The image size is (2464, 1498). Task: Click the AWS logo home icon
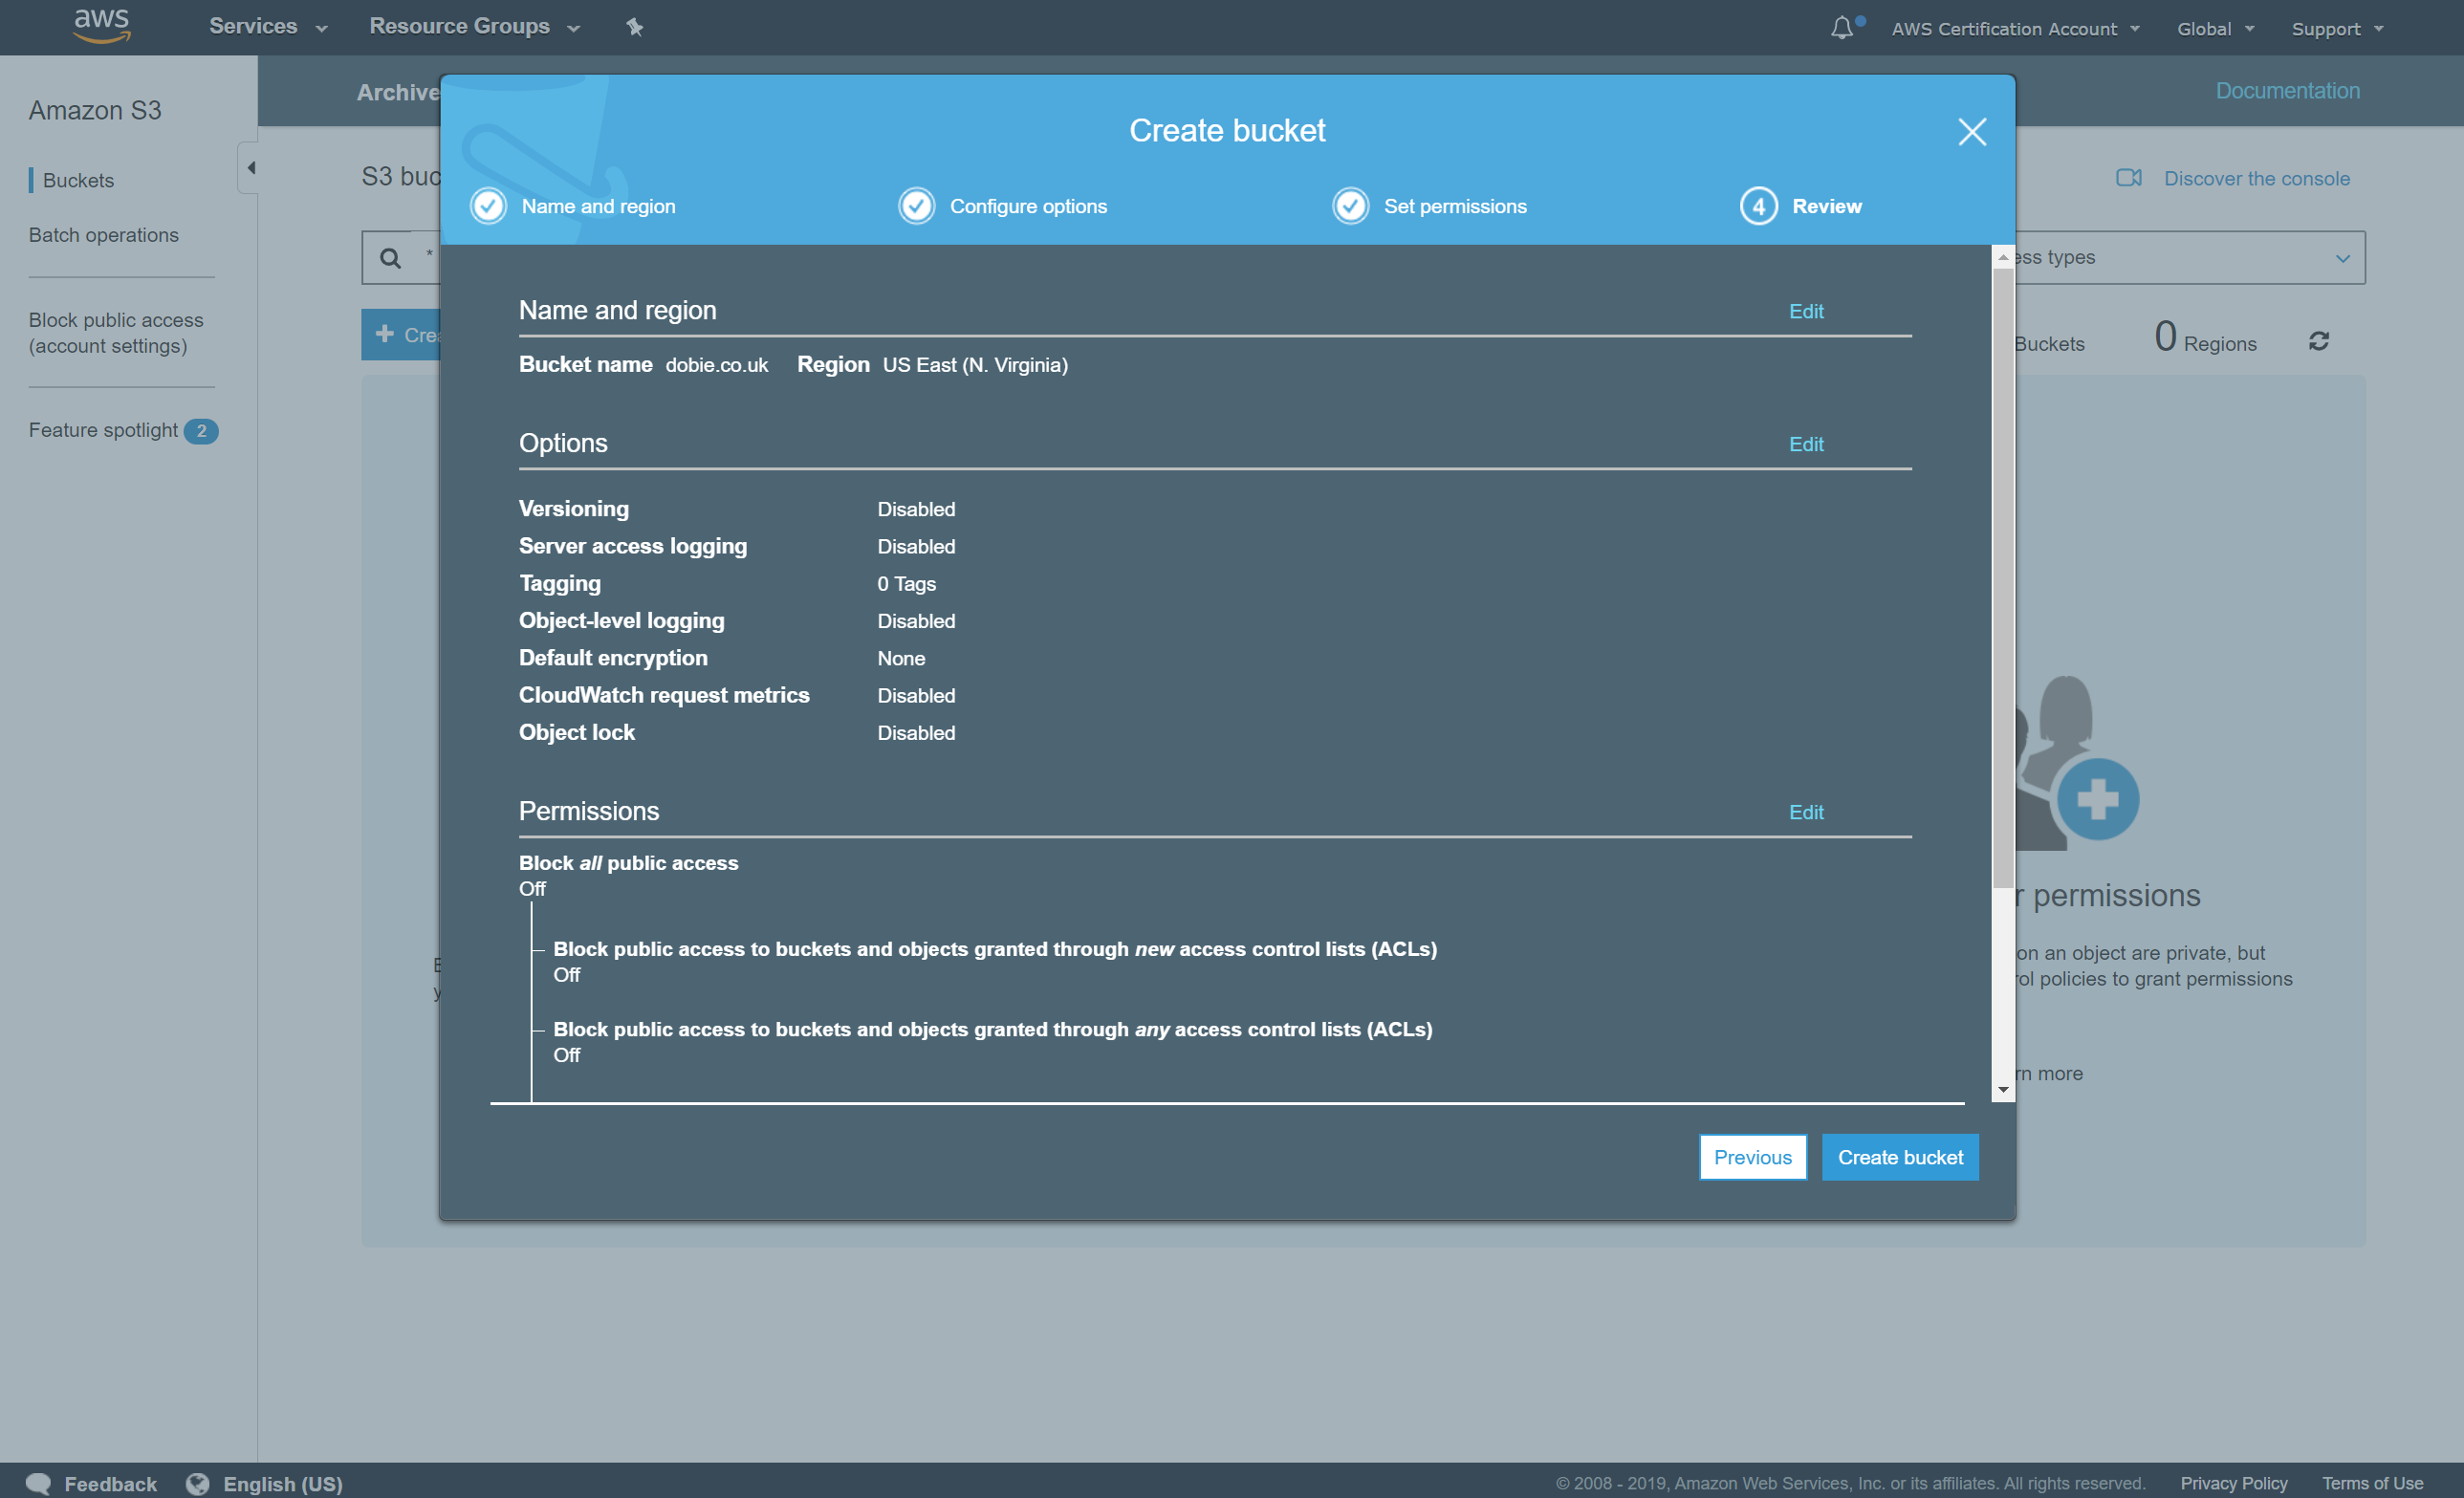[102, 26]
